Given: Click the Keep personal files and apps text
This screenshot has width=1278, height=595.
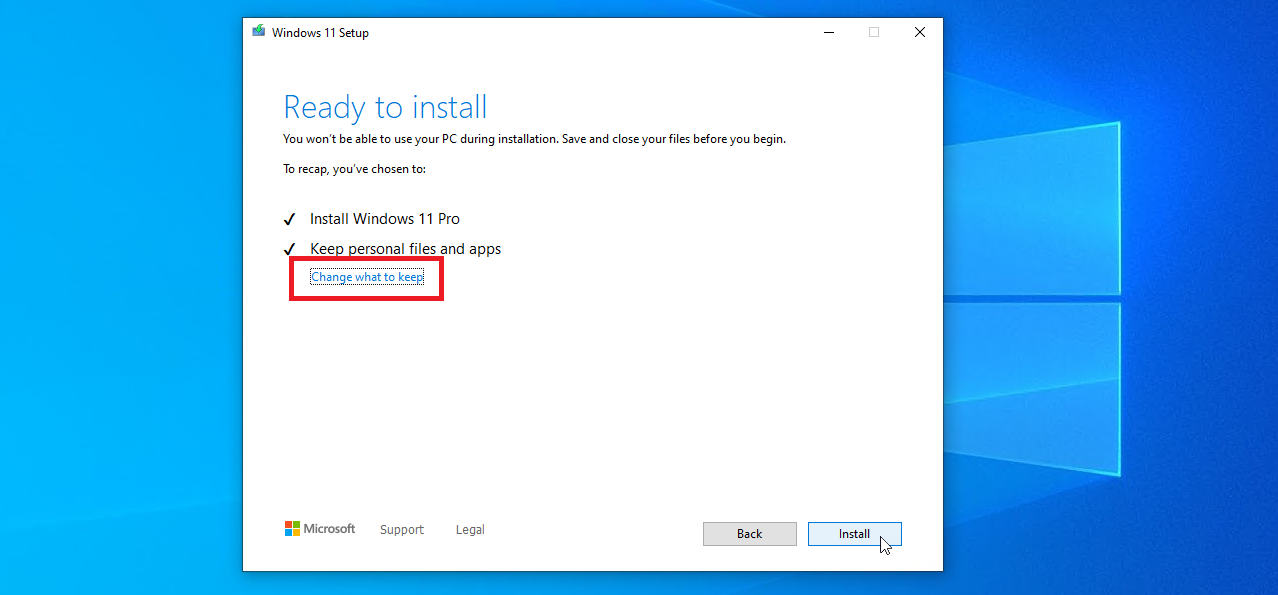Looking at the screenshot, I should click(x=405, y=248).
